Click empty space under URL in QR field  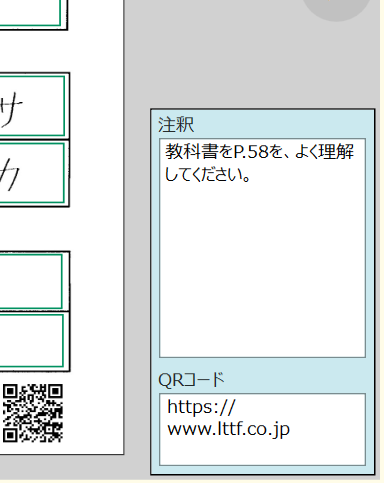[262, 453]
